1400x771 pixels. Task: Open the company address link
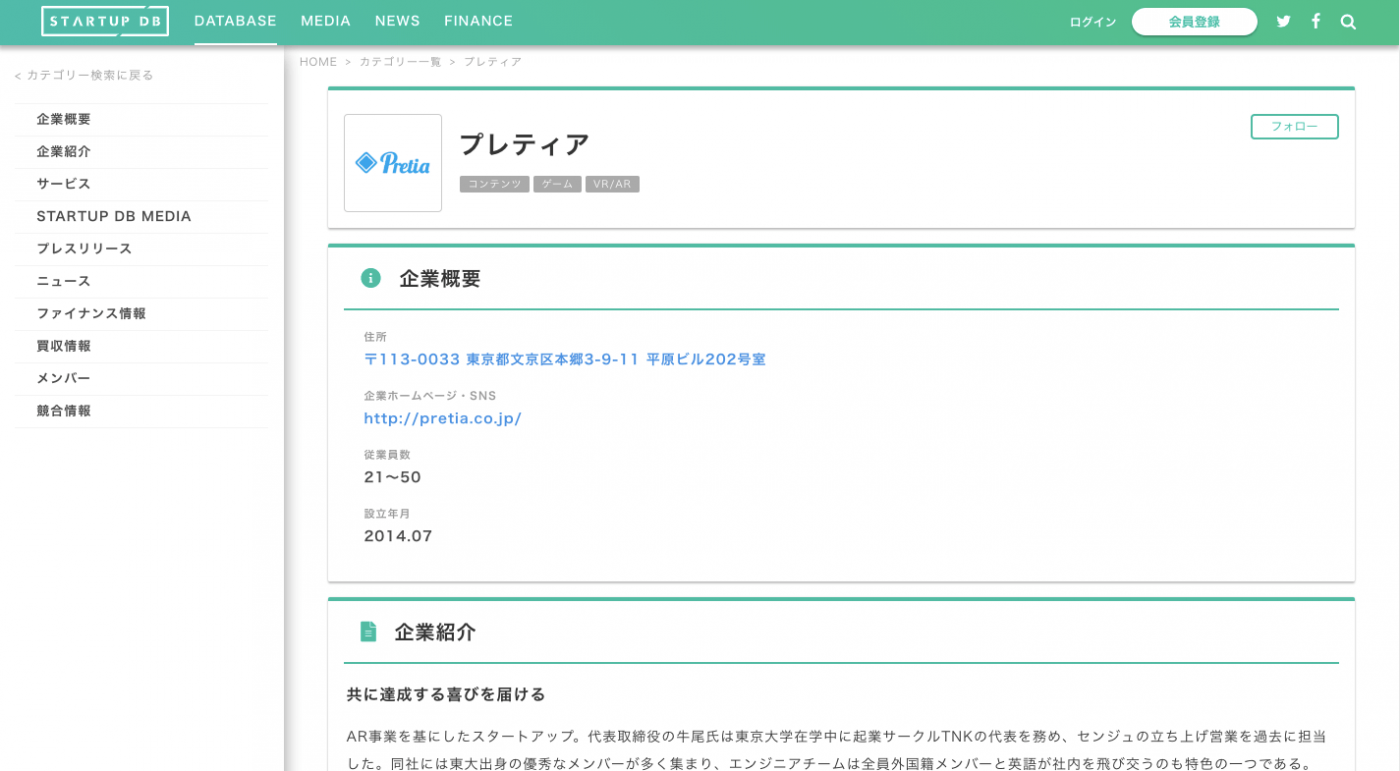565,359
